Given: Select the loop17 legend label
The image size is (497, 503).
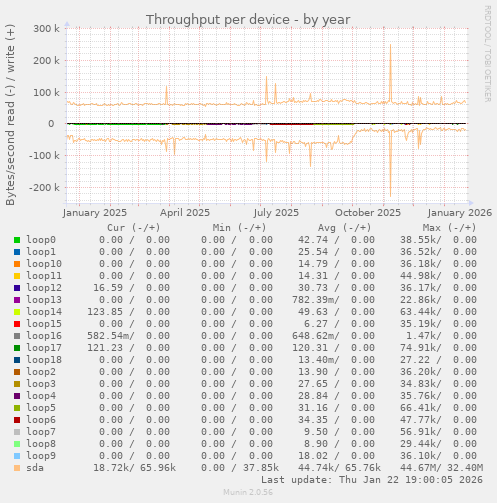Looking at the screenshot, I should (44, 348).
